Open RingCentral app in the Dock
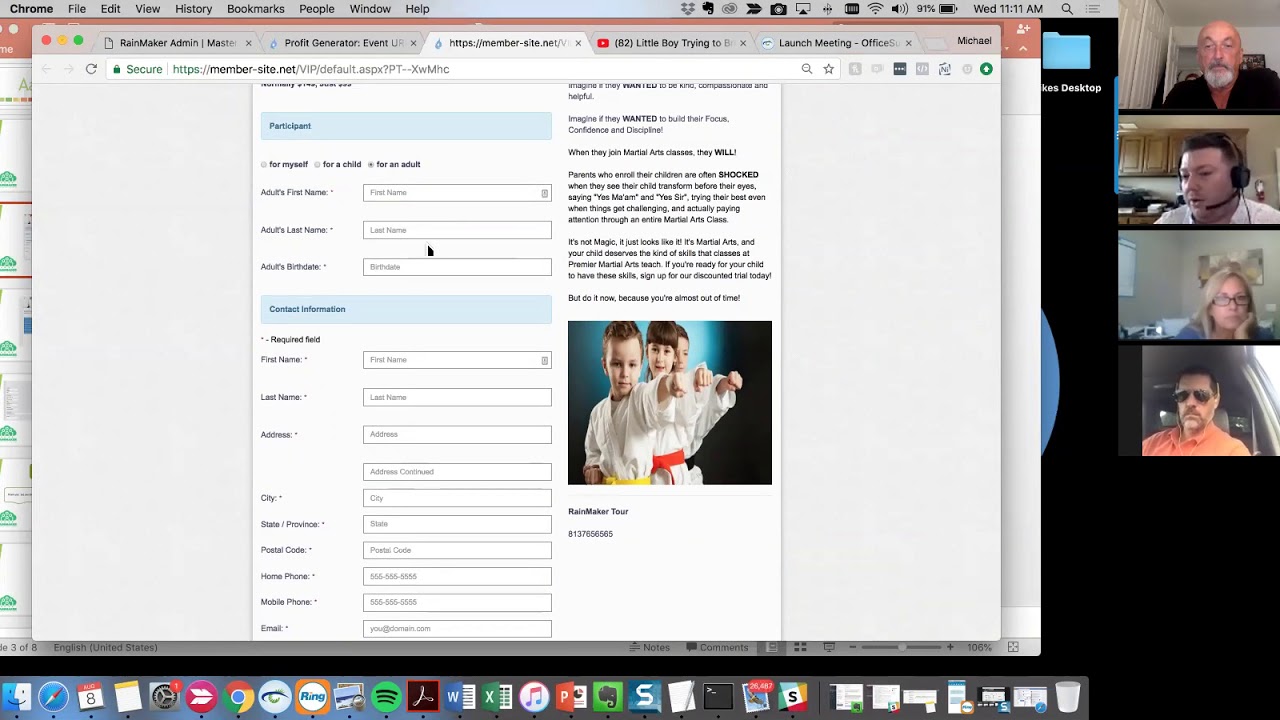This screenshot has height=720, width=1280. click(312, 696)
